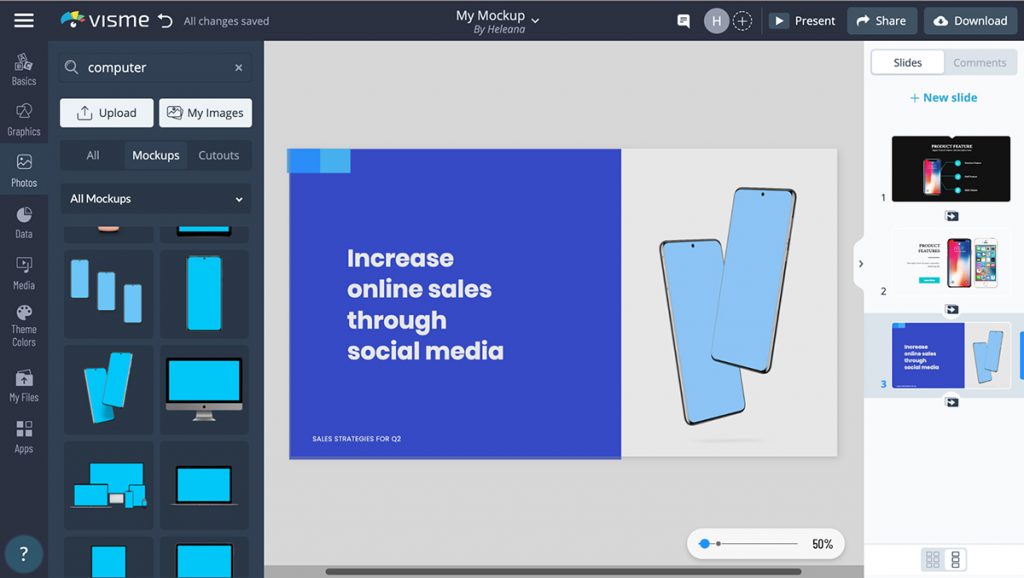Open My Files in the sidebar
The height and width of the screenshot is (578, 1024).
click(23, 385)
